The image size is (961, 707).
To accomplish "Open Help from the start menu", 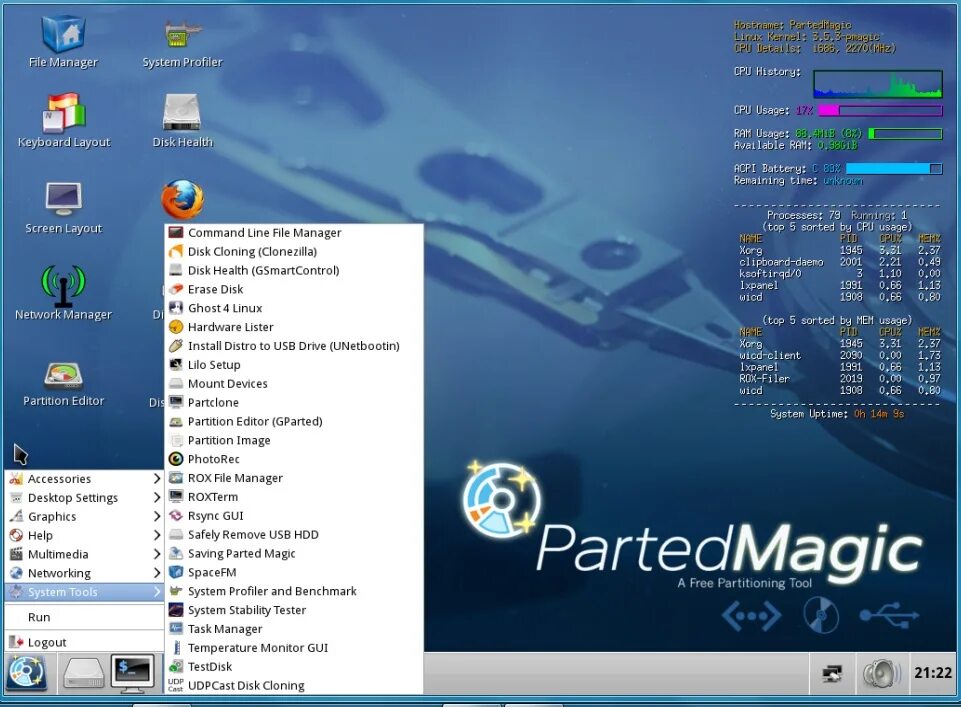I will pos(85,535).
